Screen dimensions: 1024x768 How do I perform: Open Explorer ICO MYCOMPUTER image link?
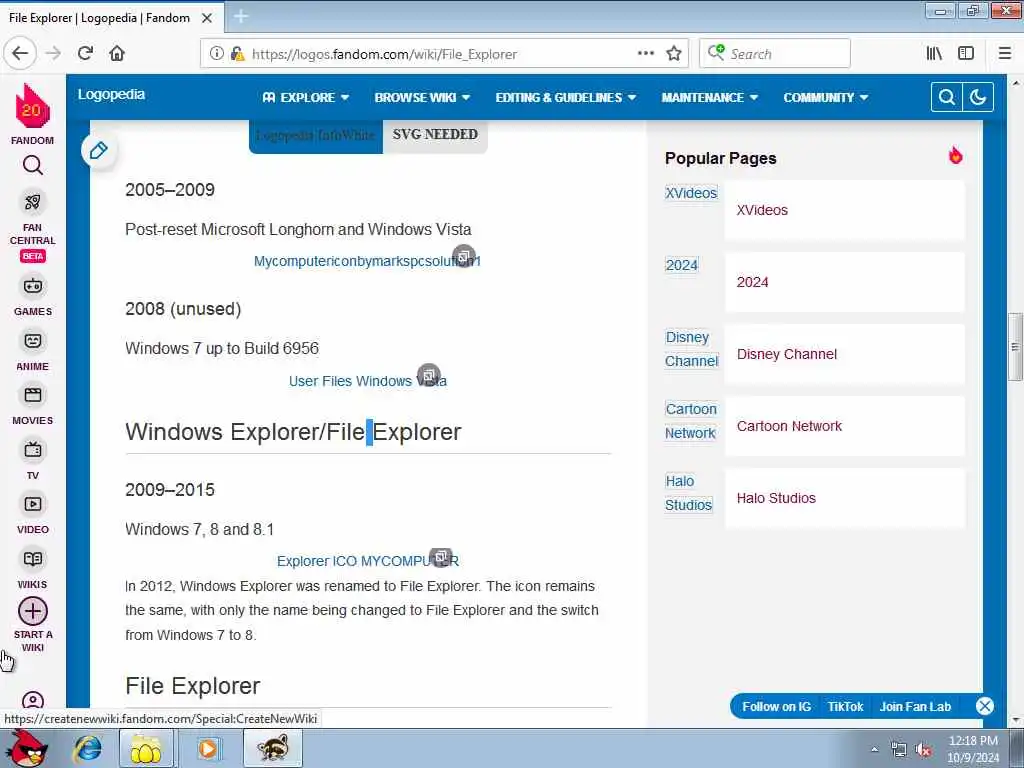click(368, 561)
